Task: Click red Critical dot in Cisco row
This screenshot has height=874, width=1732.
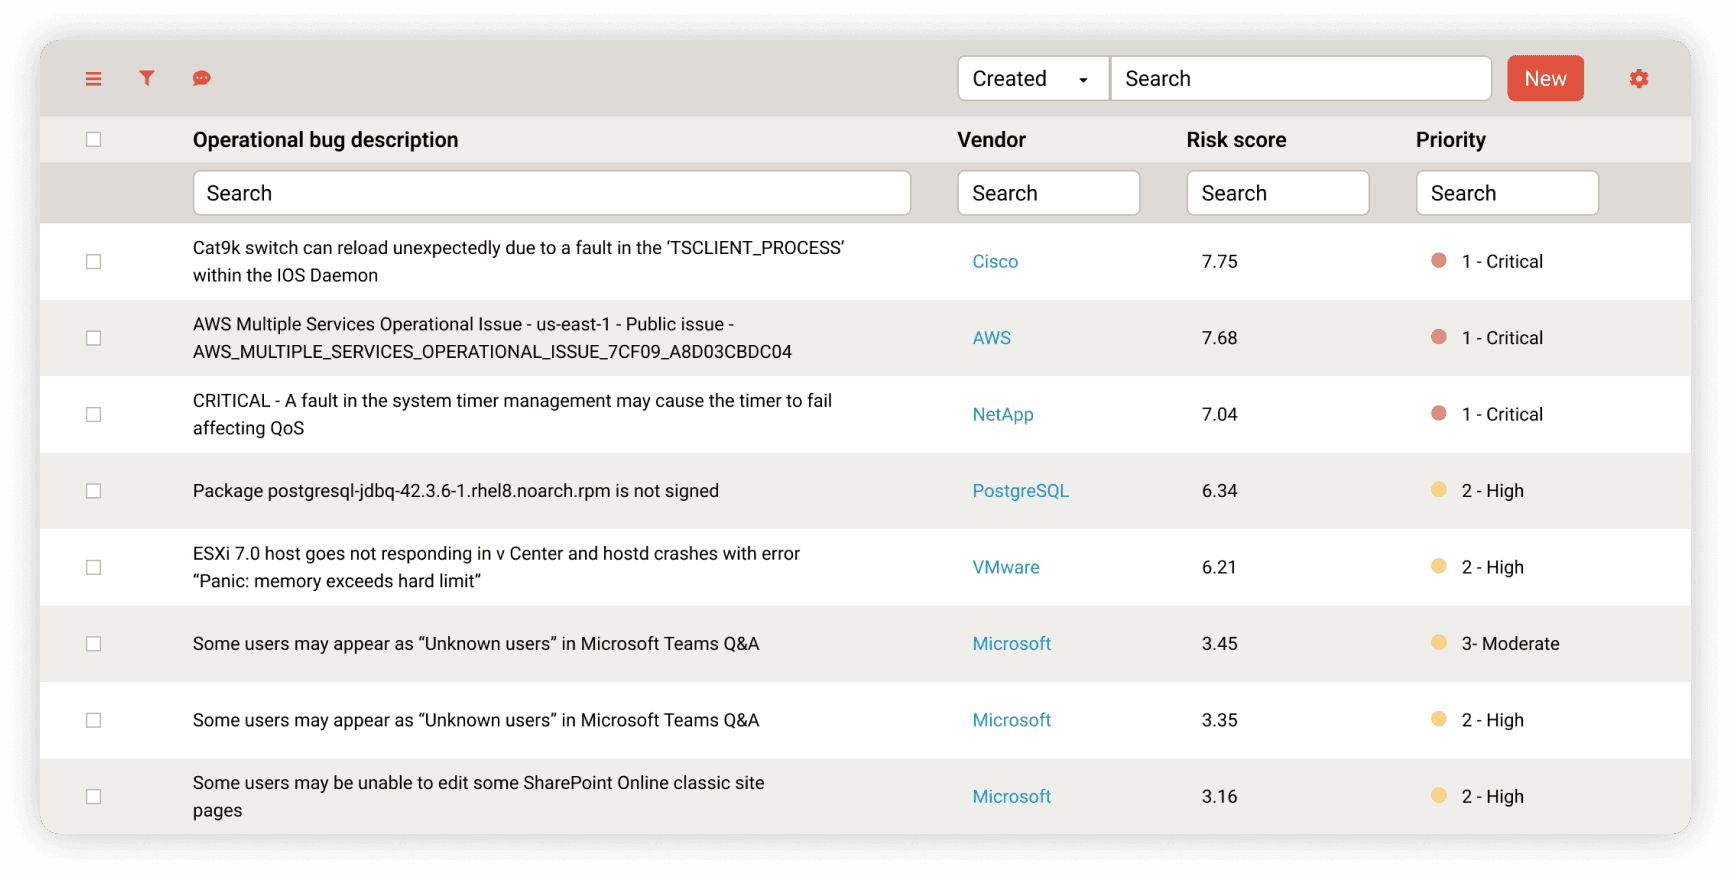Action: 1438,260
